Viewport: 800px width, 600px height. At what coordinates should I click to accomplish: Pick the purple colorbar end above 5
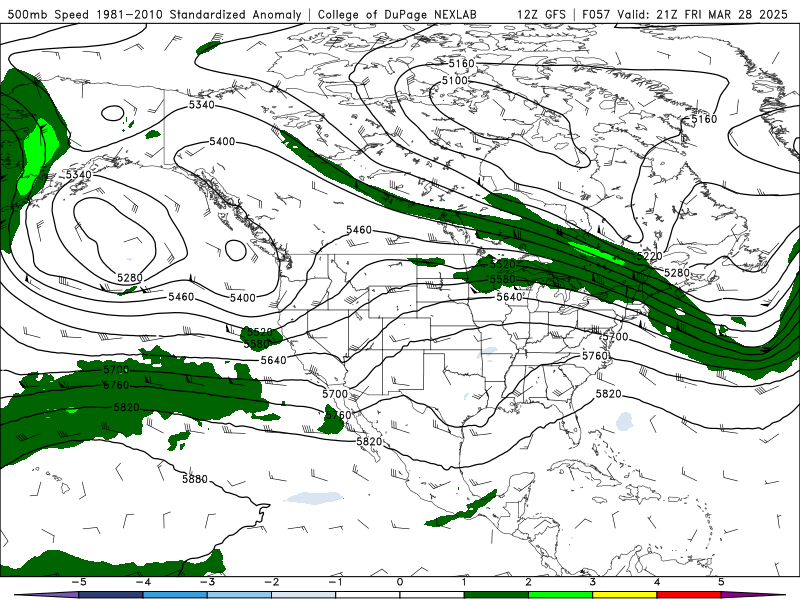pos(753,595)
